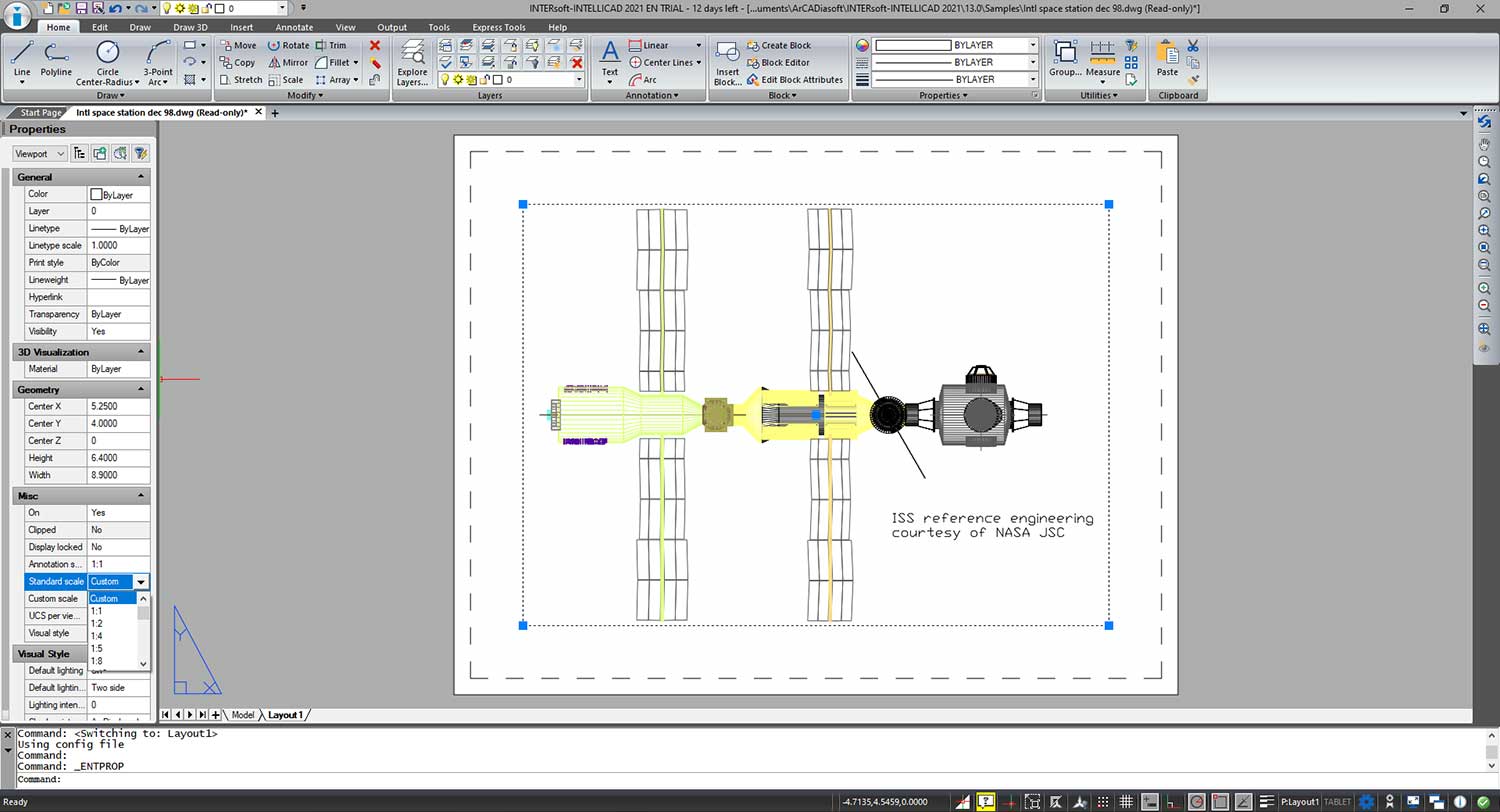Image resolution: width=1500 pixels, height=812 pixels.
Task: Click the Create Block button
Action: (x=785, y=45)
